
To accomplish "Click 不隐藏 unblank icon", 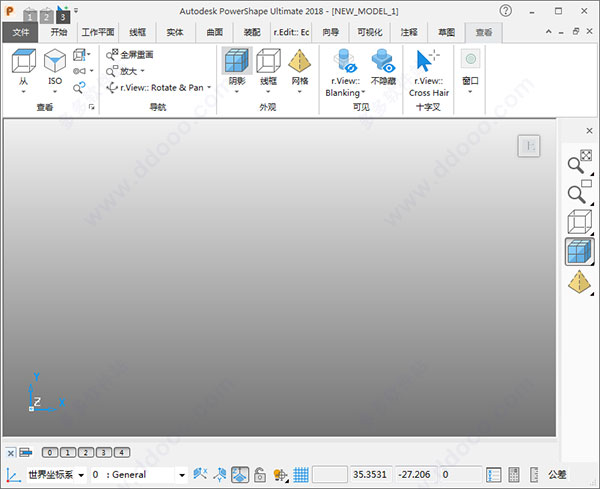I will point(383,61).
